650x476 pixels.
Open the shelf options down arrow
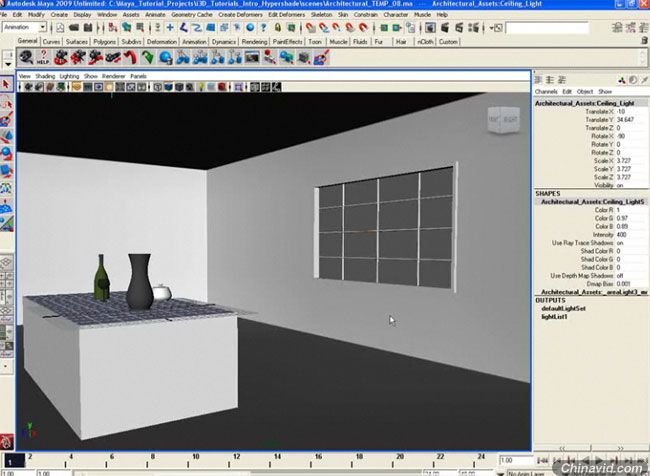click(x=8, y=64)
